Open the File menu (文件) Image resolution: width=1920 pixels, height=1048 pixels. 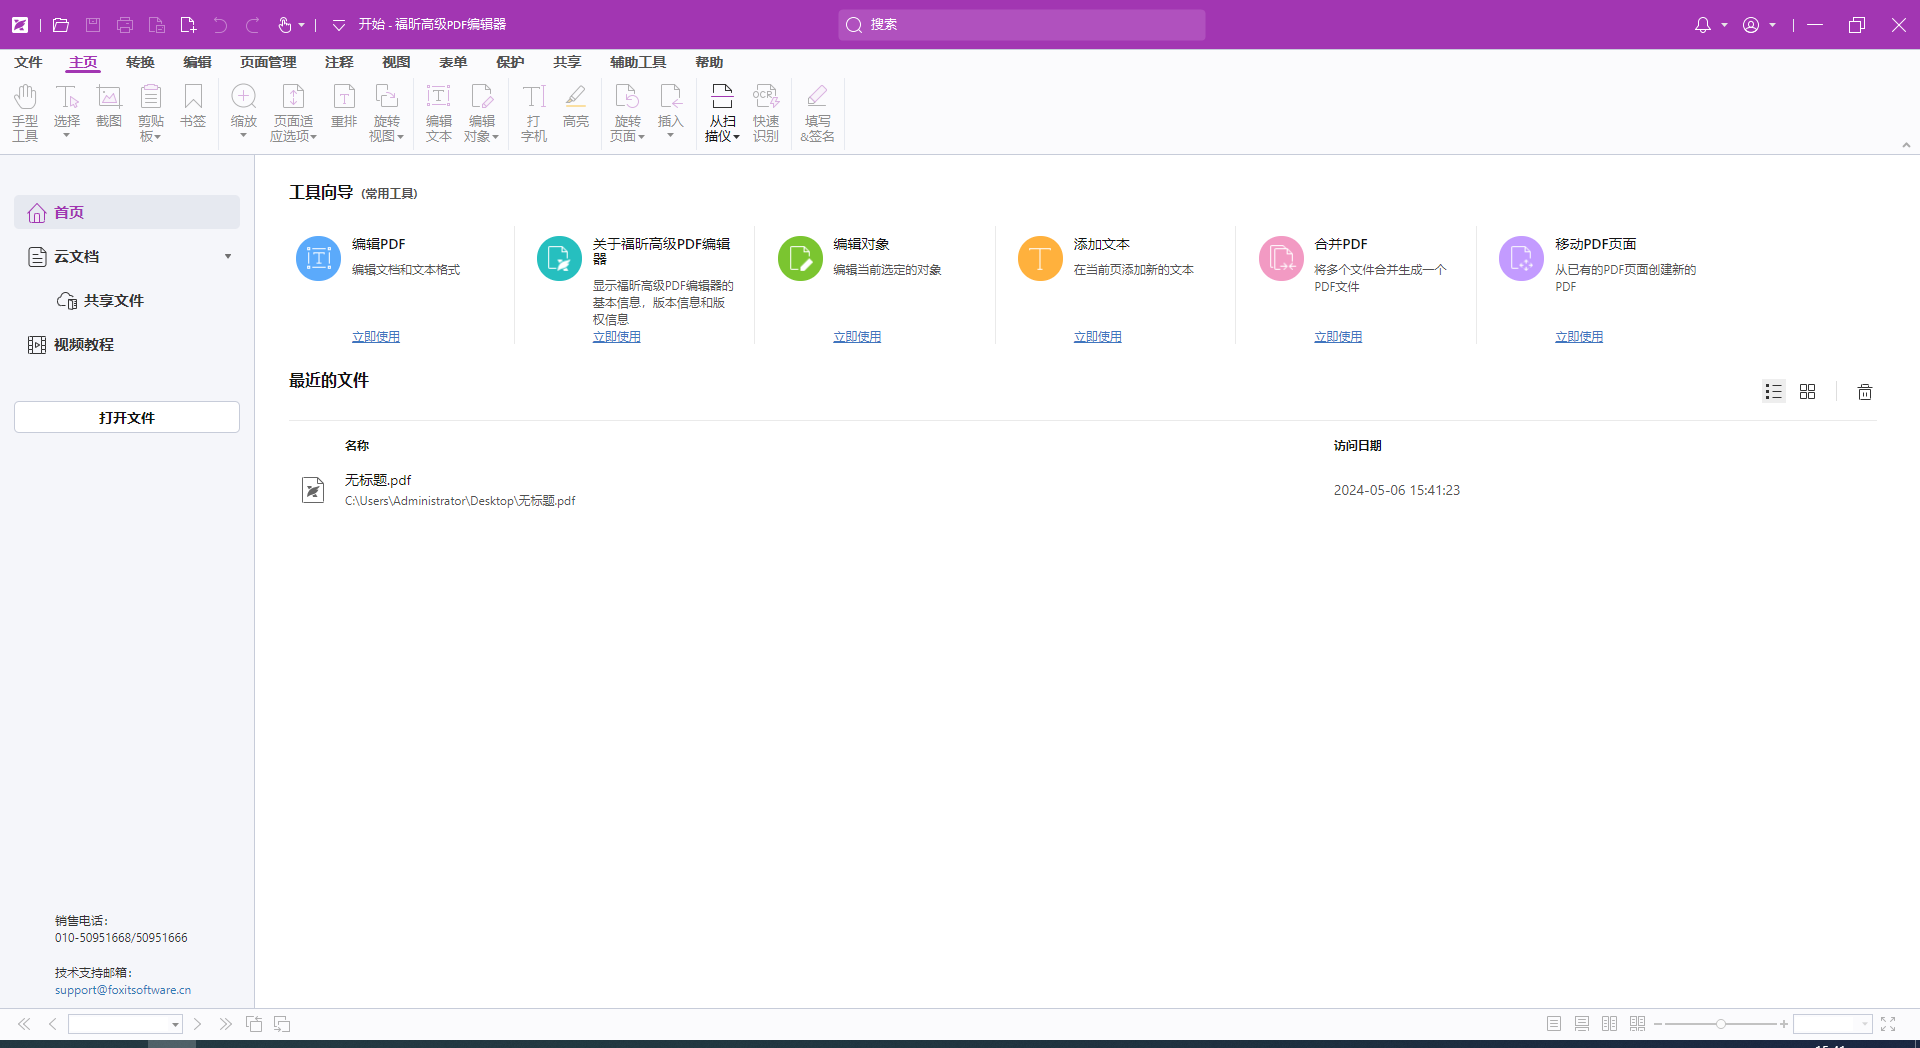coord(28,62)
